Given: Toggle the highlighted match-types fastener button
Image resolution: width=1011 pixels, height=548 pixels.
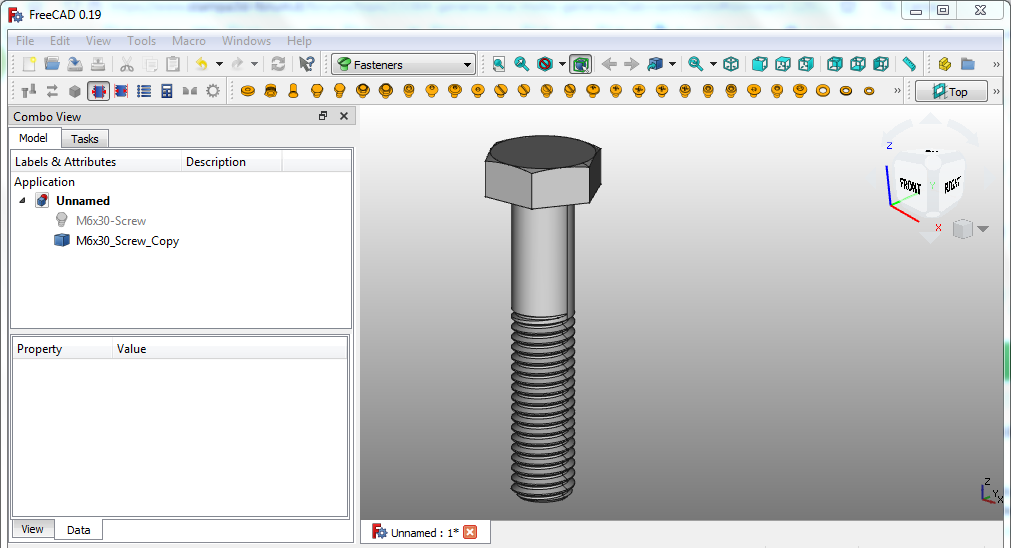Looking at the screenshot, I should [x=98, y=91].
